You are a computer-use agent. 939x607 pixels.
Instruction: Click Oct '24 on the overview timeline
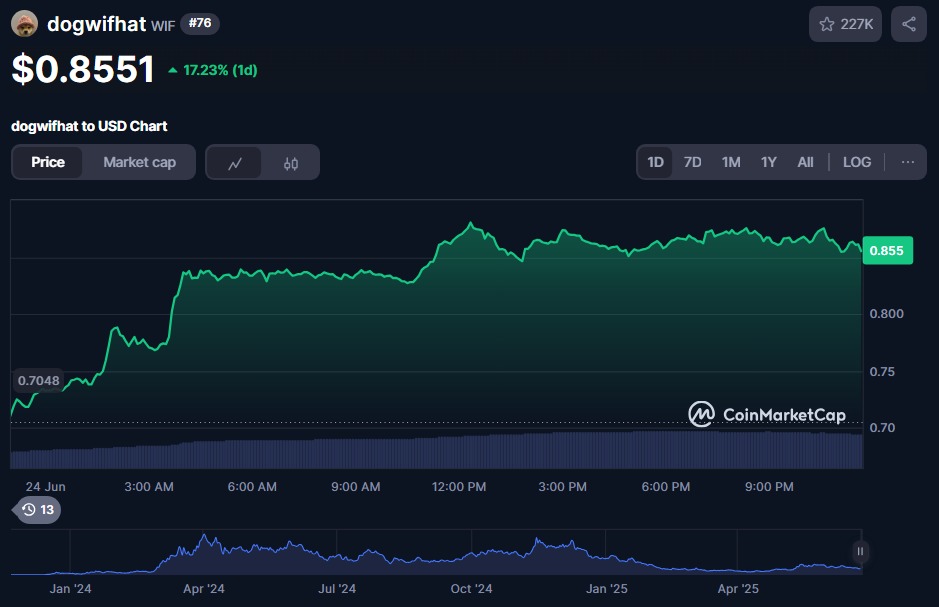point(471,589)
